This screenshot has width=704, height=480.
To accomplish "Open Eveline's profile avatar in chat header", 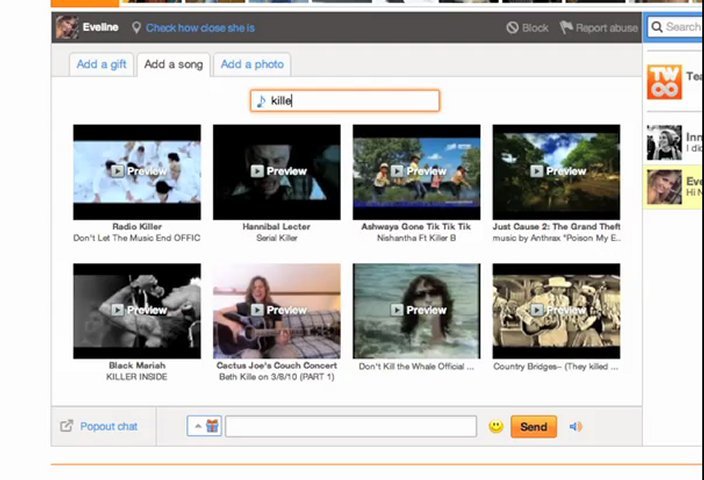I will [67, 27].
